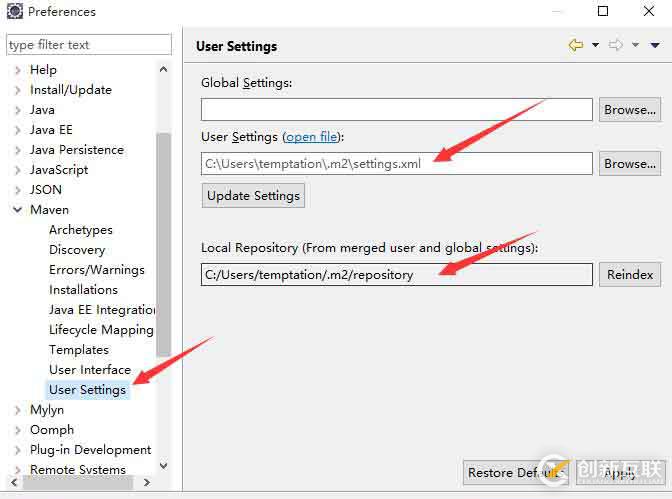Screen dimensions: 672x499
Task: Open Maven Discovery page
Action: pyautogui.click(x=77, y=250)
